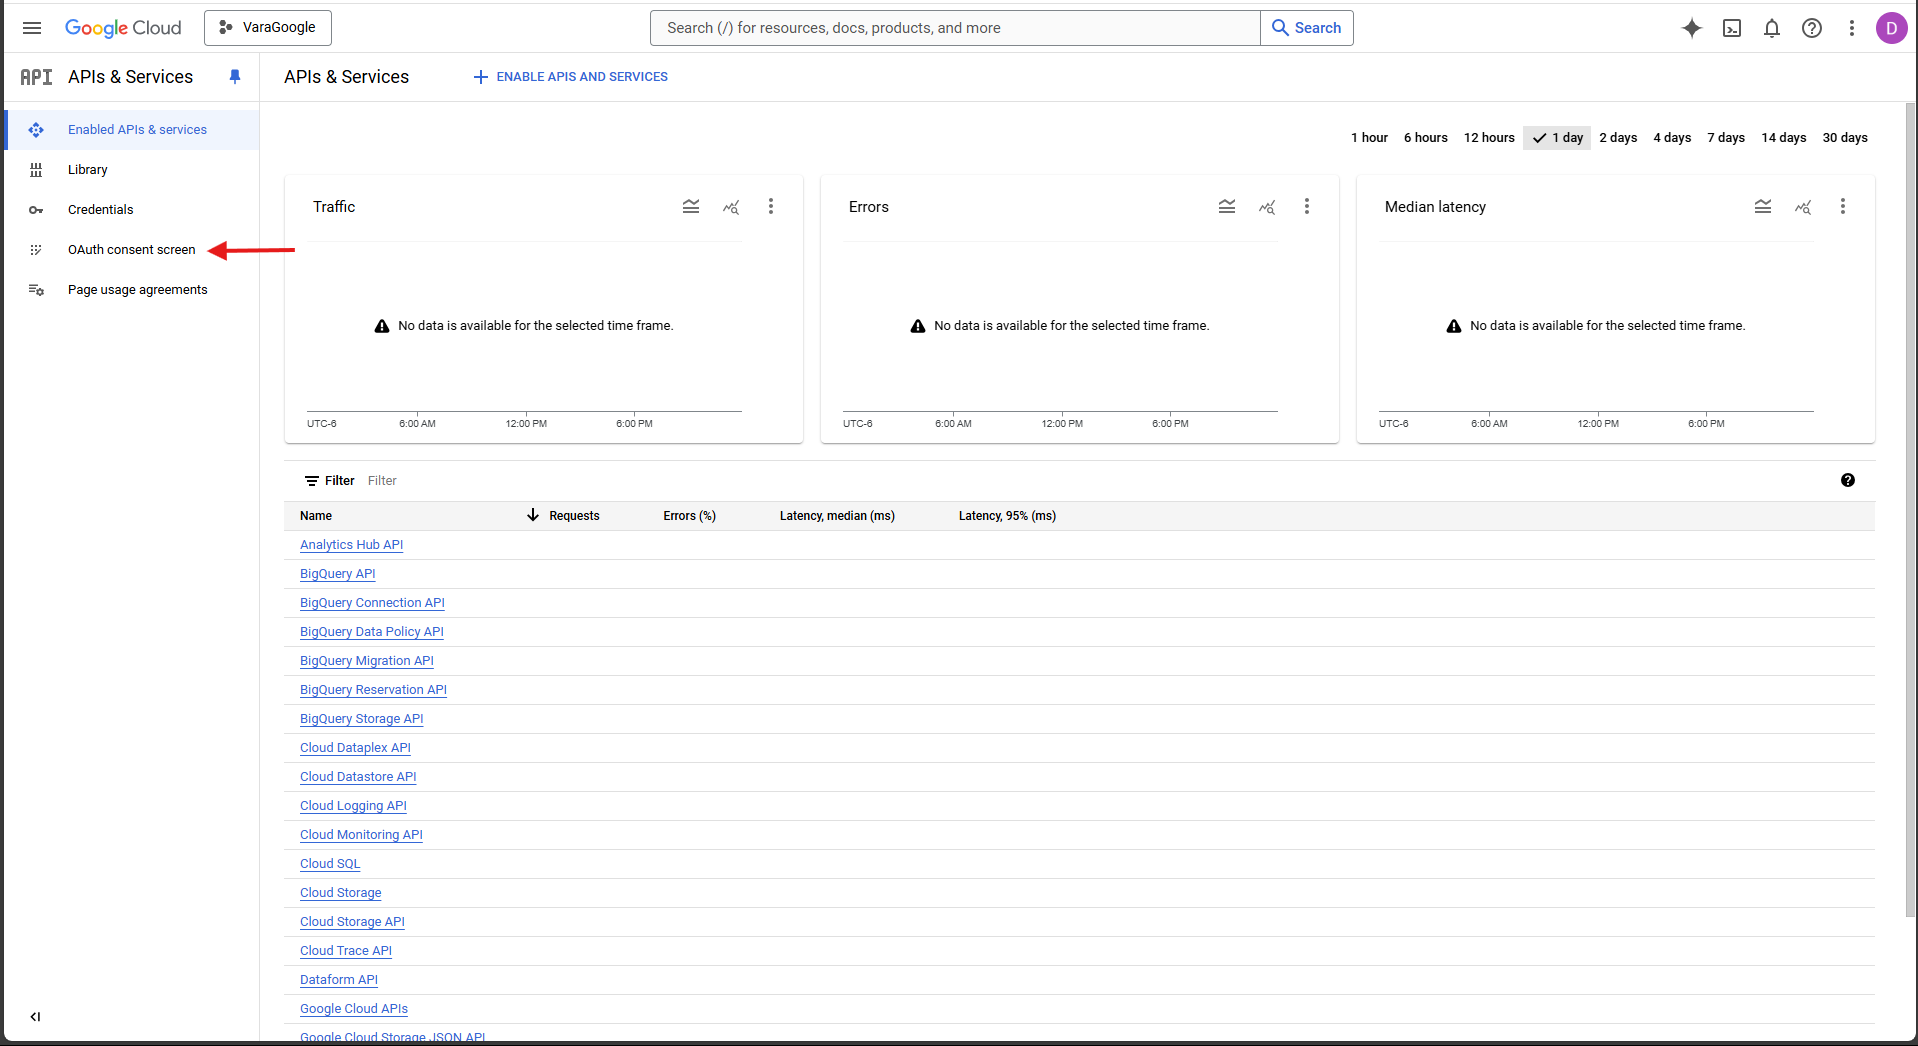1918x1046 pixels.
Task: Open Credentials in the sidebar
Action: point(132,210)
